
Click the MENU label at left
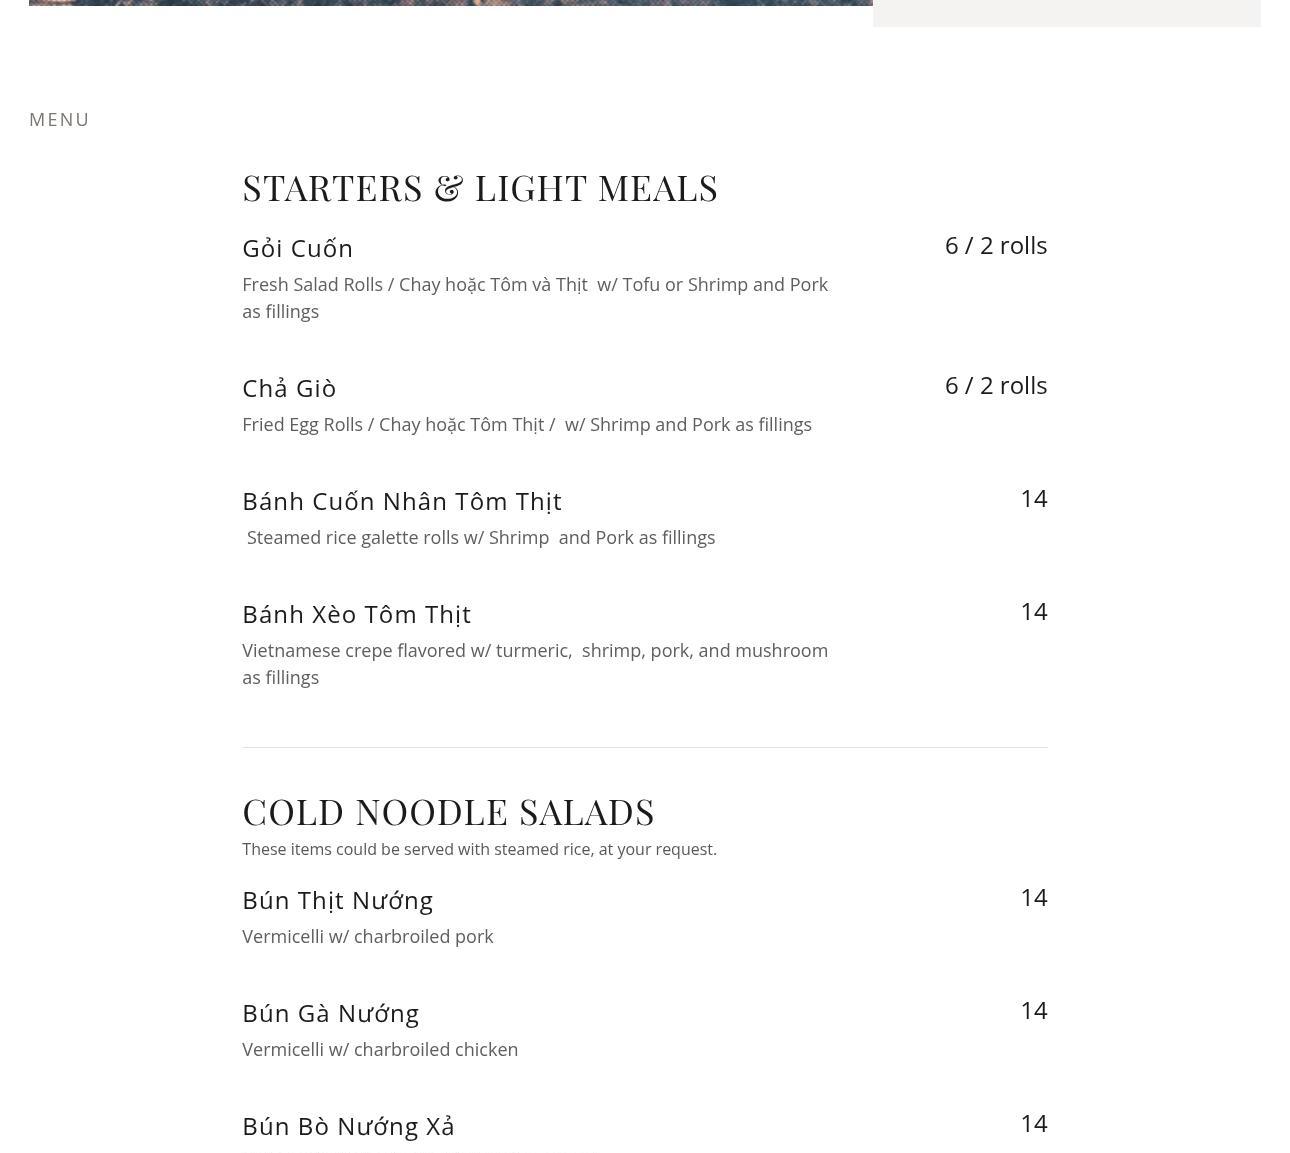(x=59, y=119)
